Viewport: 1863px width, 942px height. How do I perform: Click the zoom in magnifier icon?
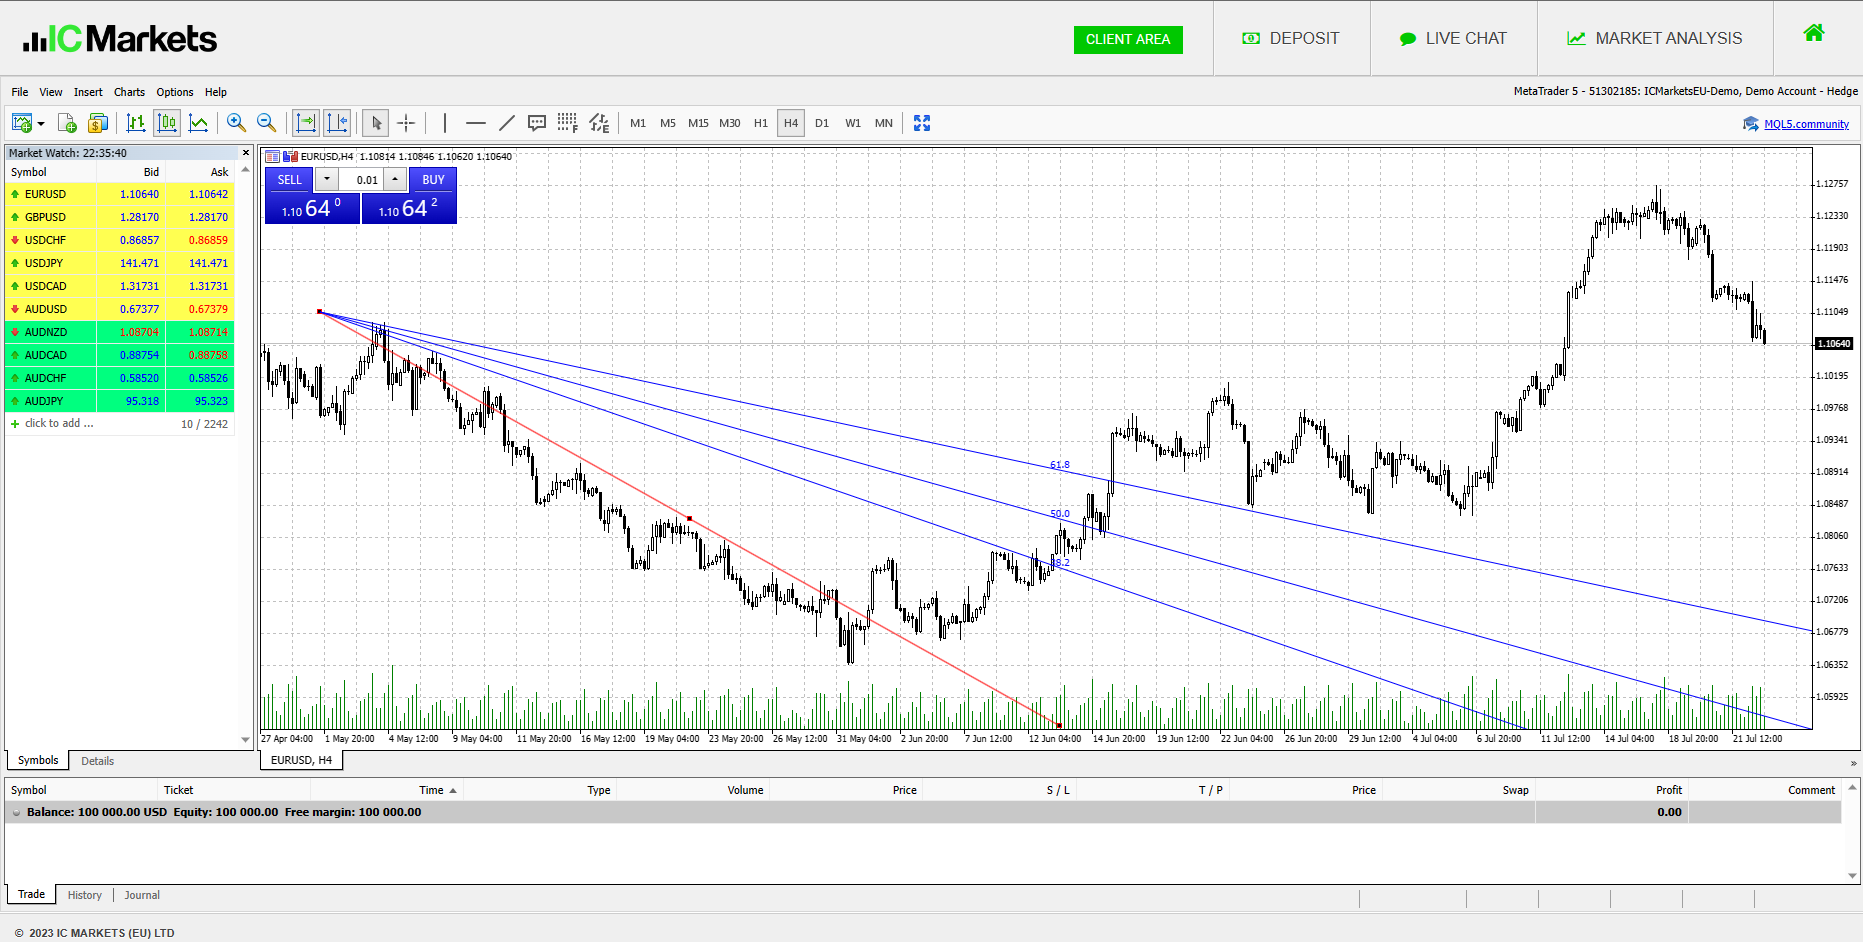(x=236, y=123)
